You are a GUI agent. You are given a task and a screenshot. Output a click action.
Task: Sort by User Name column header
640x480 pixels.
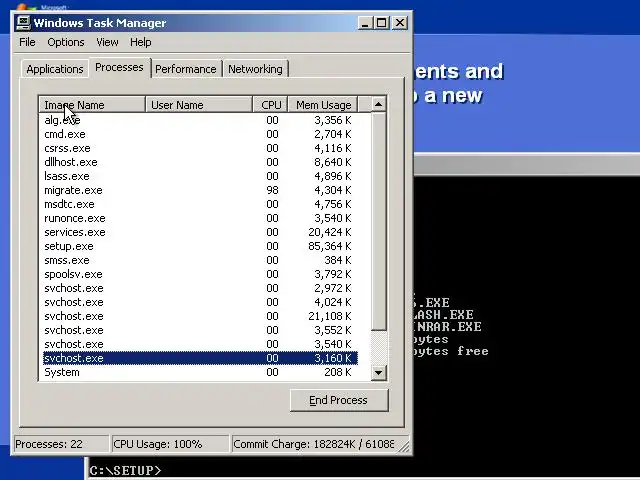pos(199,105)
